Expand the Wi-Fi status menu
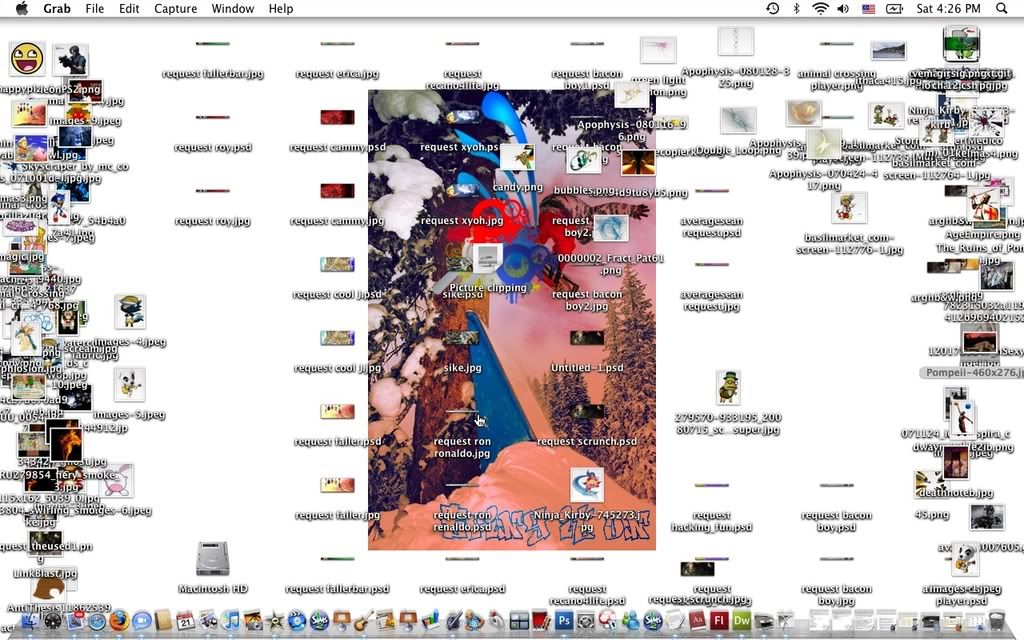This screenshot has width=1024, height=640. click(820, 9)
